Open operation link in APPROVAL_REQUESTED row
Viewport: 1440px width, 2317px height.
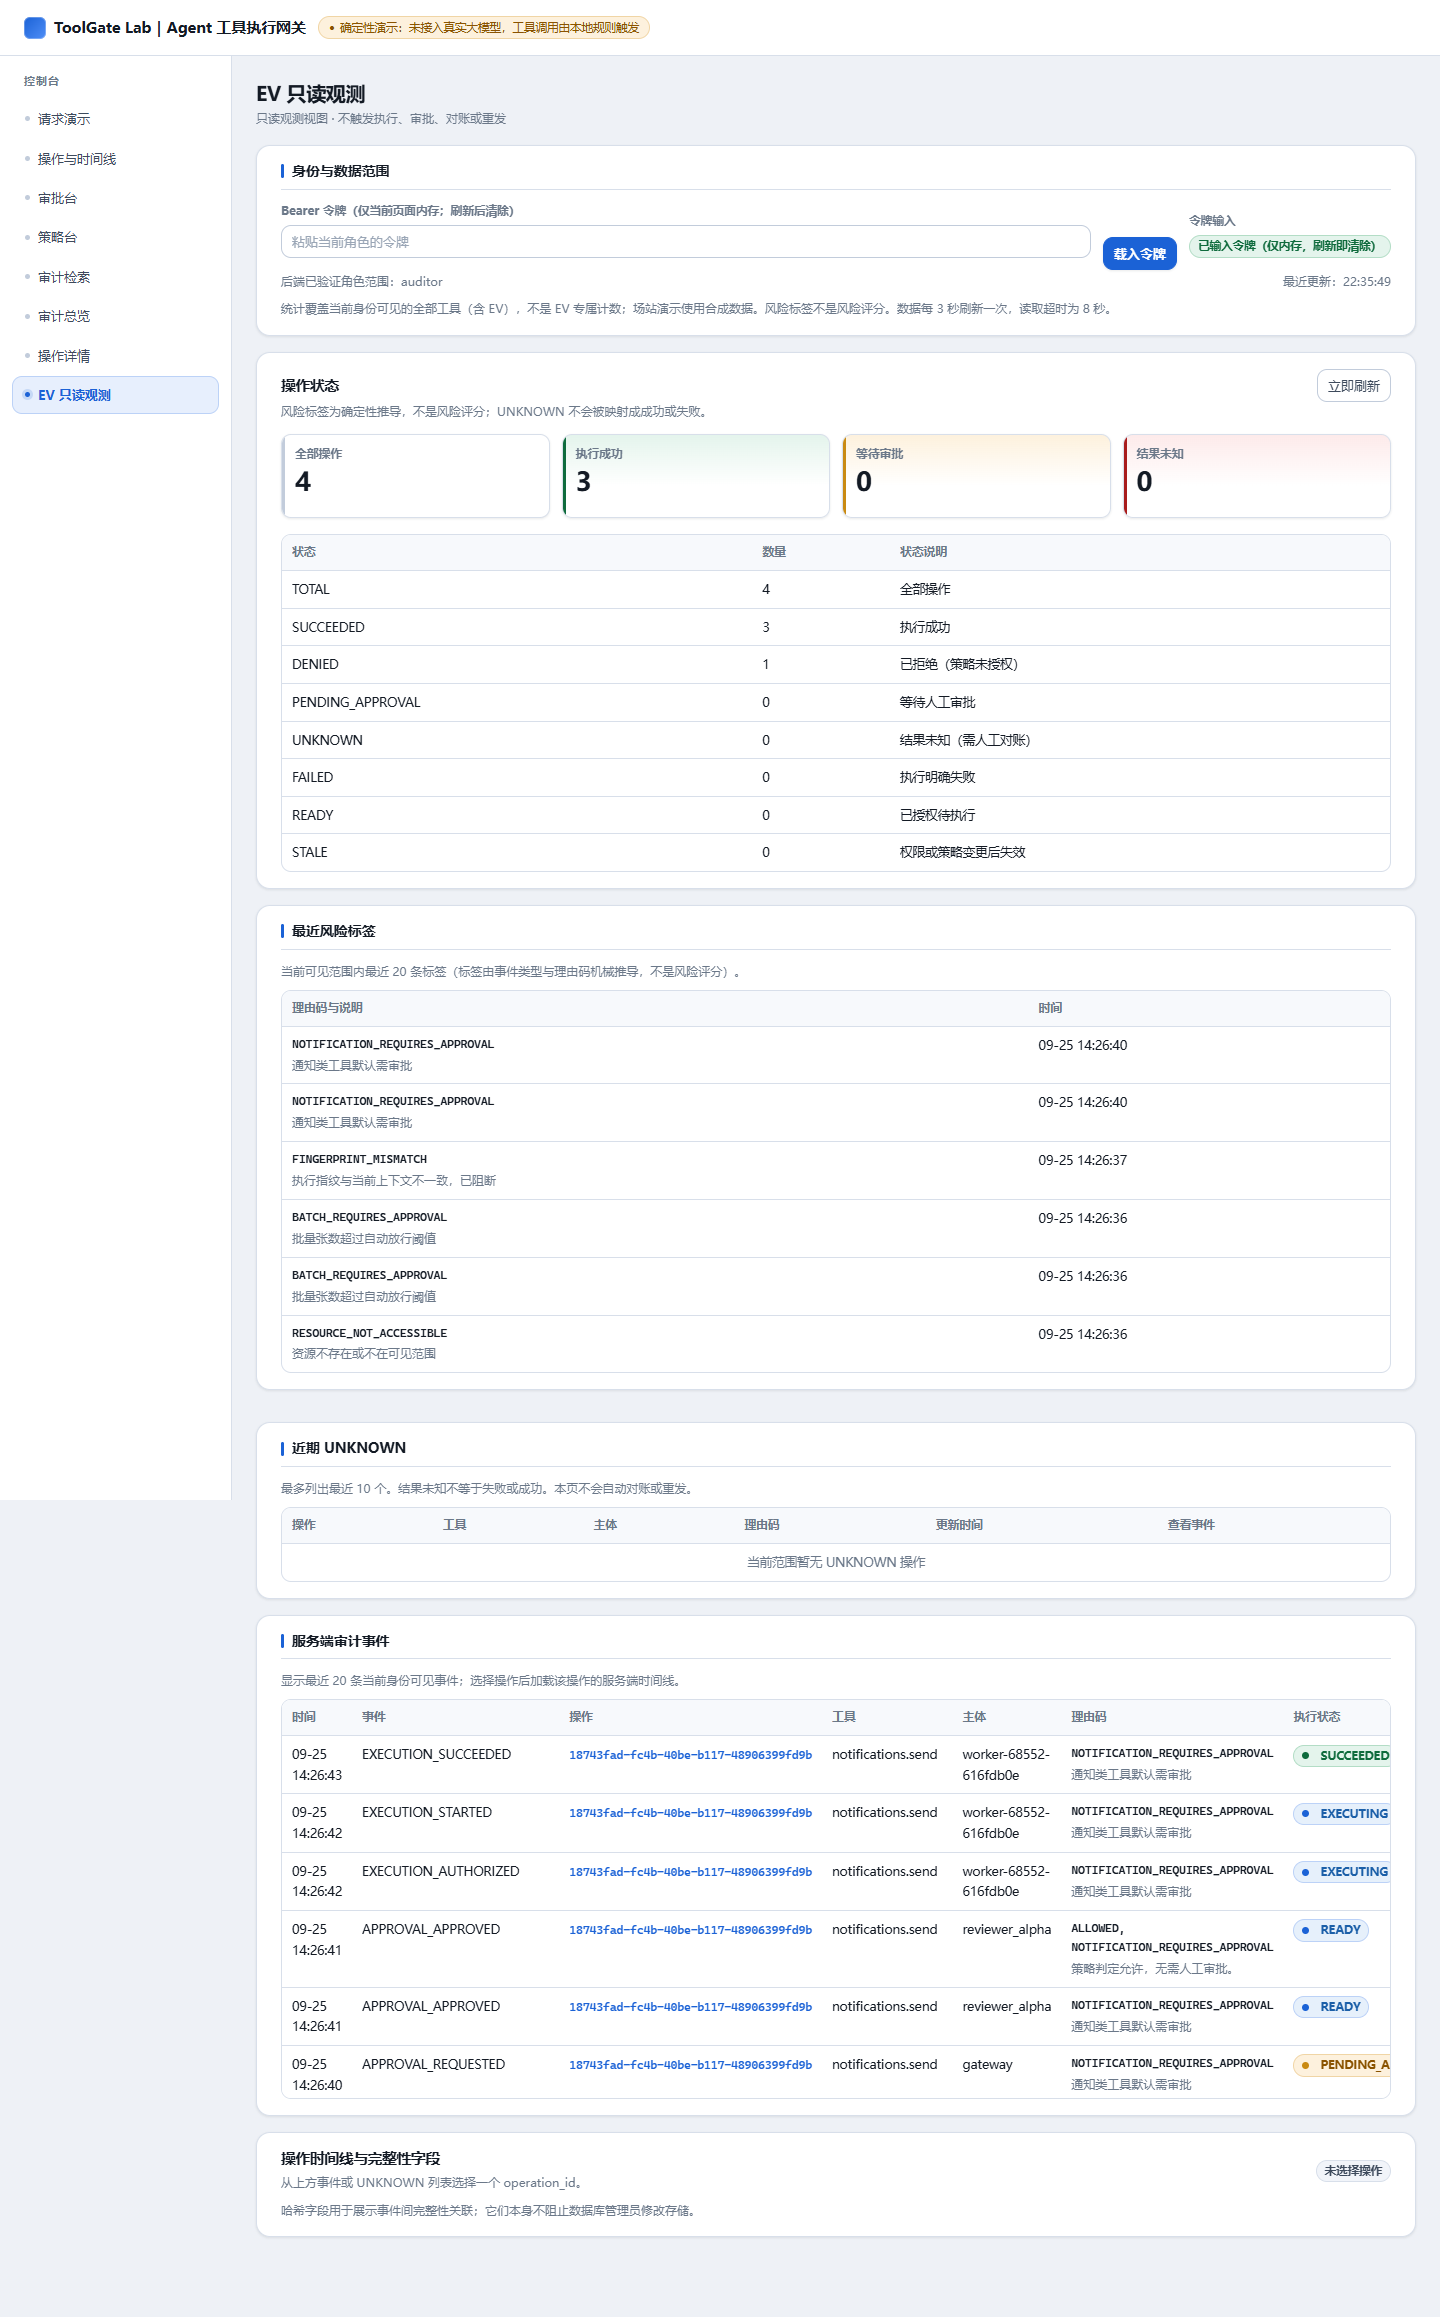(690, 2065)
